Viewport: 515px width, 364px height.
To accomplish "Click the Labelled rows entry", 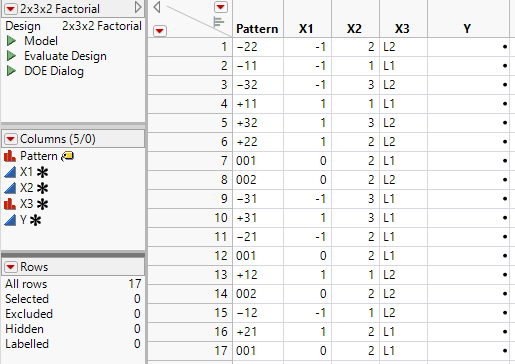I will tap(73, 344).
